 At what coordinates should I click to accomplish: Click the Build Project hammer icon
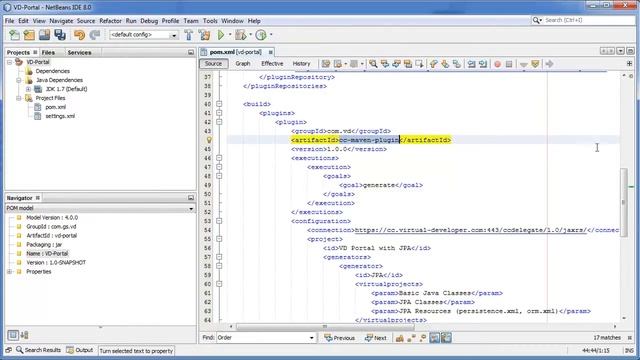pyautogui.click(x=189, y=35)
